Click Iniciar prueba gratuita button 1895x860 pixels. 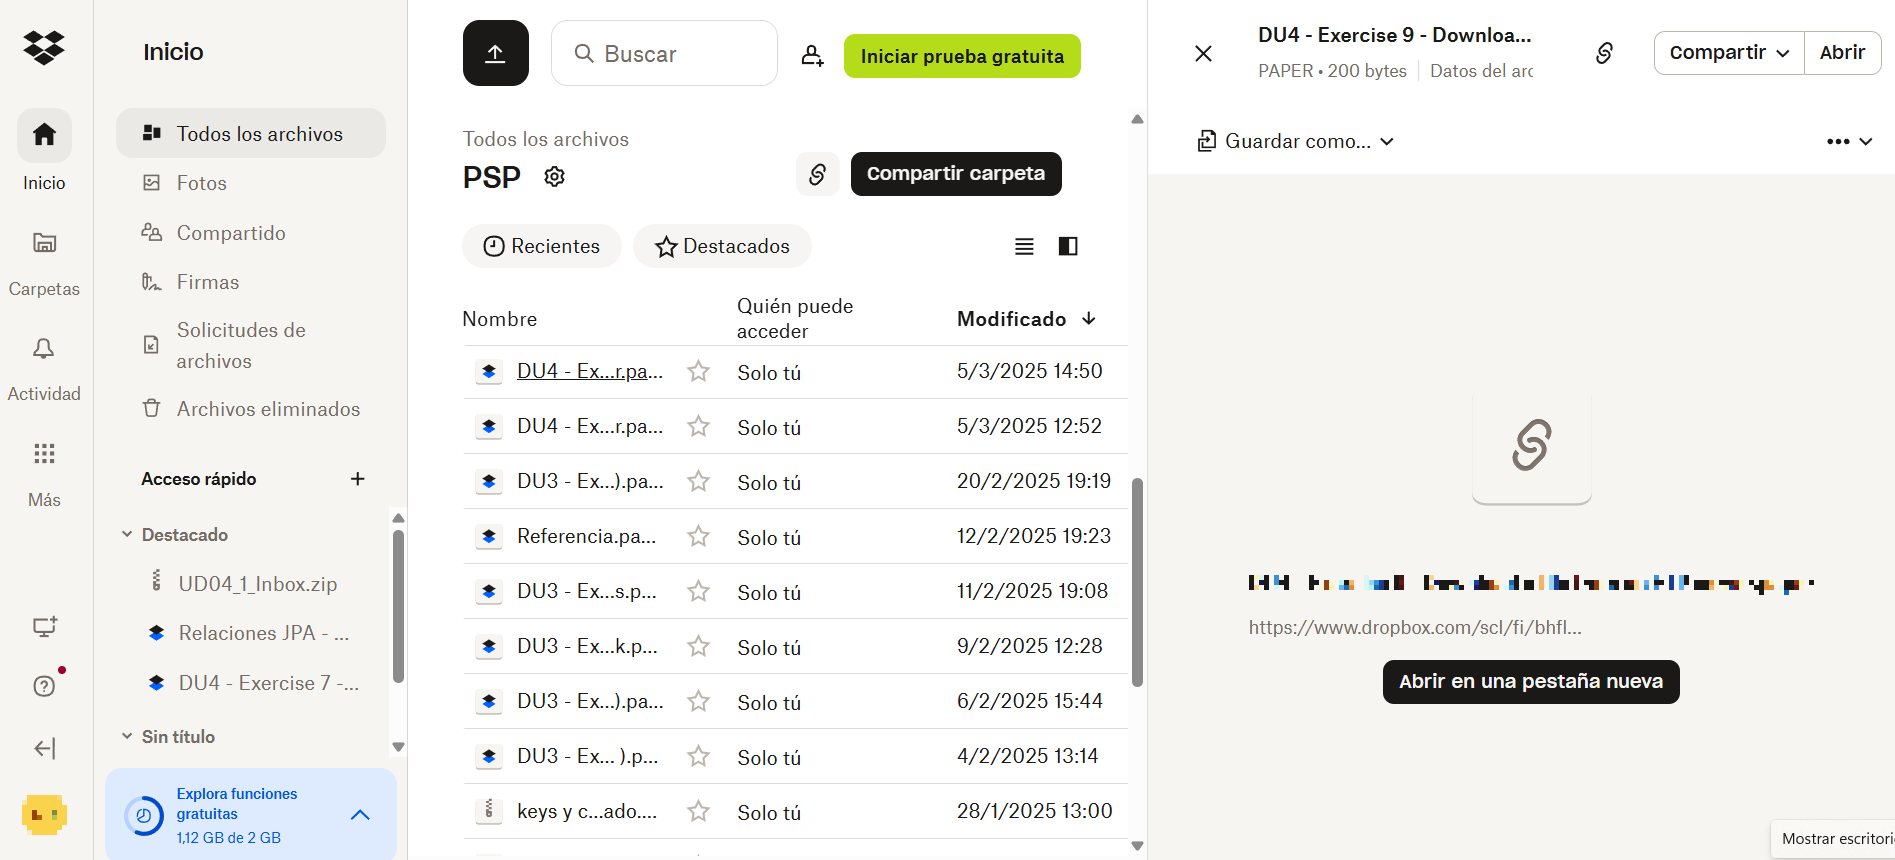[x=961, y=56]
